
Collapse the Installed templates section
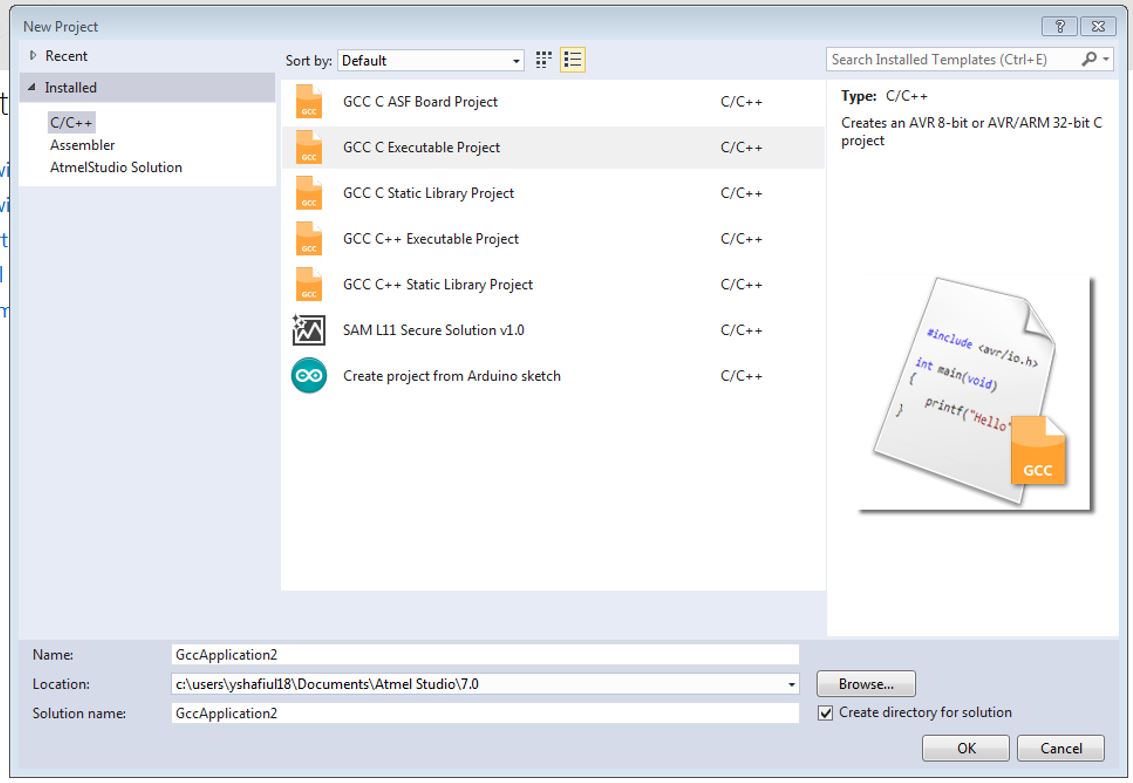point(32,87)
